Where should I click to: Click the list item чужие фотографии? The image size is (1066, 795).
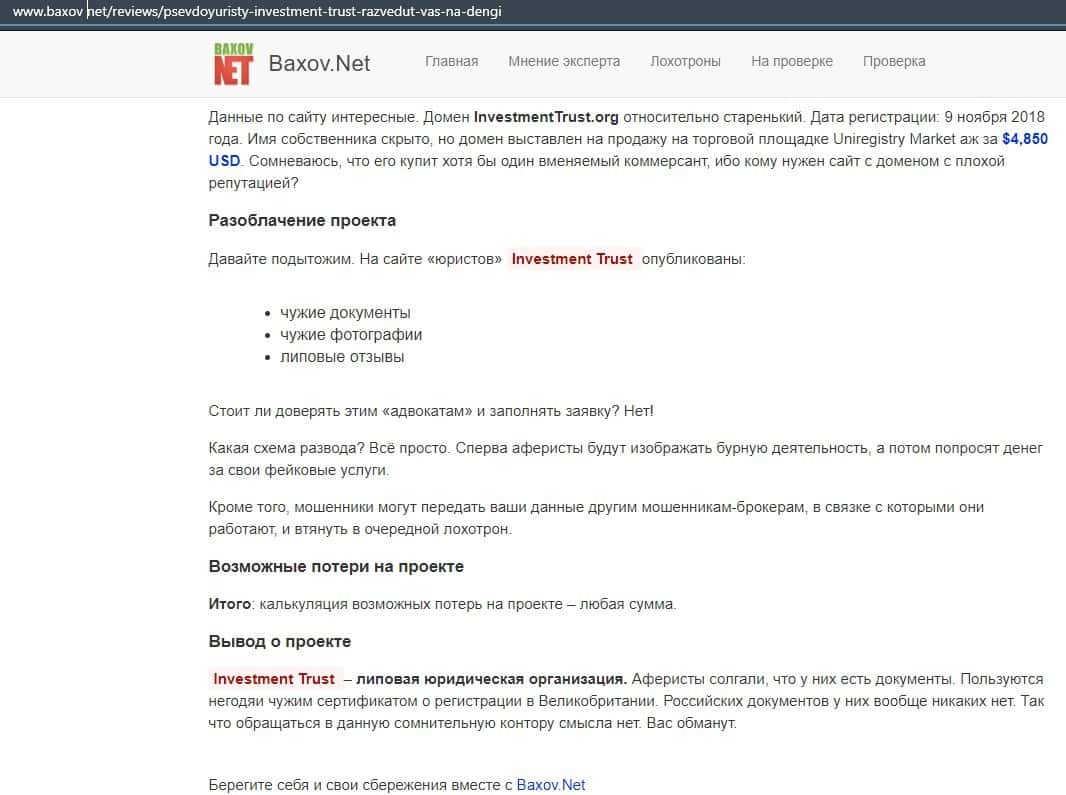click(x=351, y=335)
